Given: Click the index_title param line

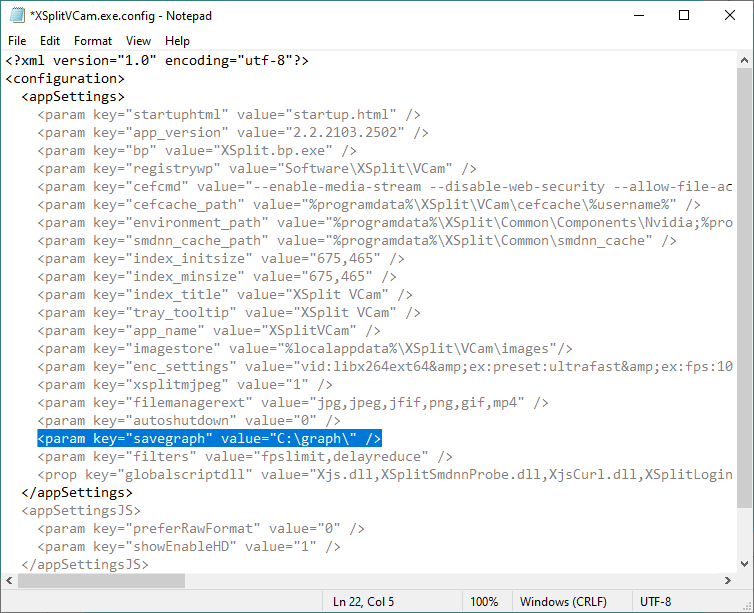Looking at the screenshot, I should pos(225,295).
